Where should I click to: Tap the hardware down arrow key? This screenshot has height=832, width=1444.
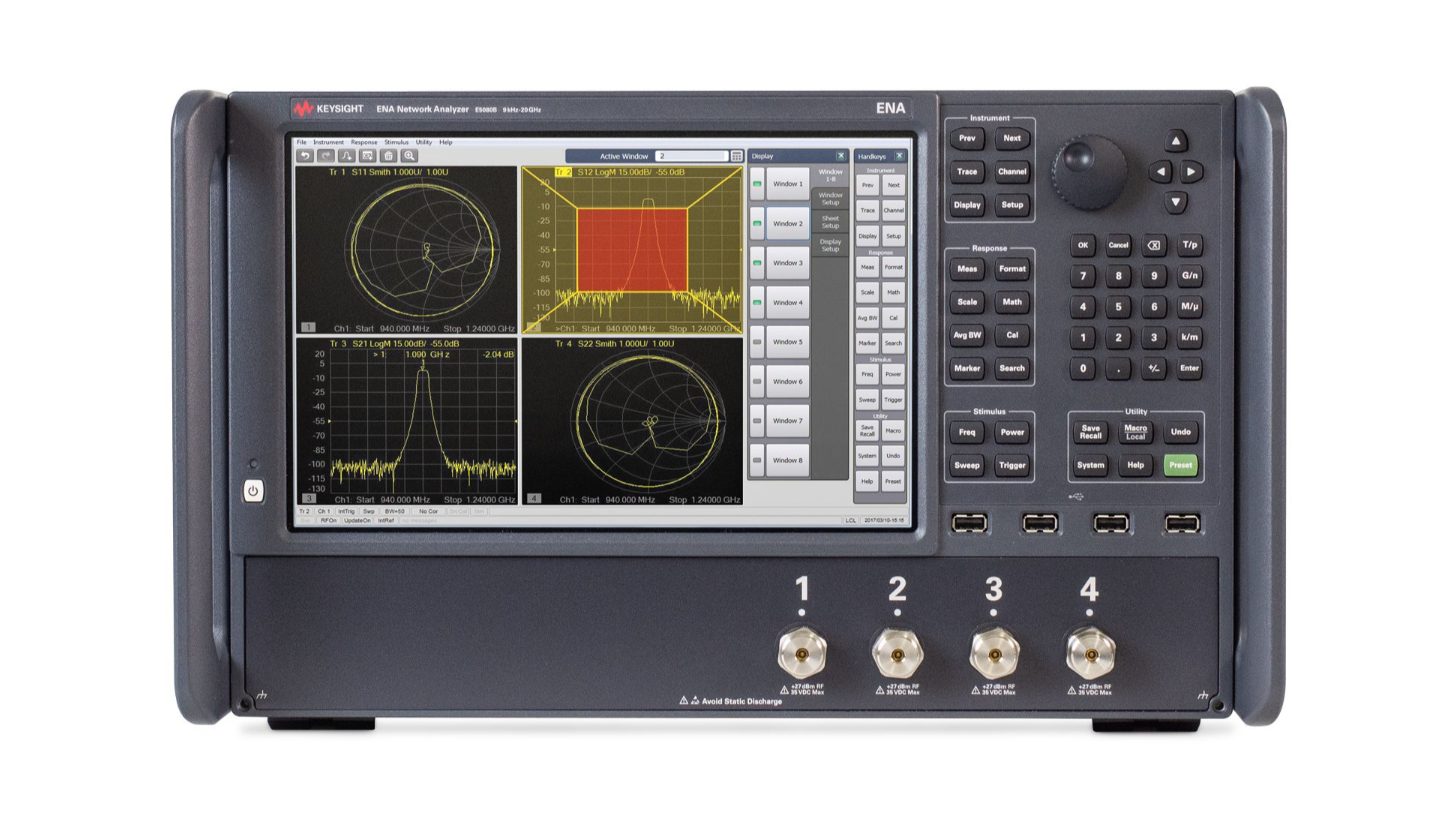click(1176, 202)
